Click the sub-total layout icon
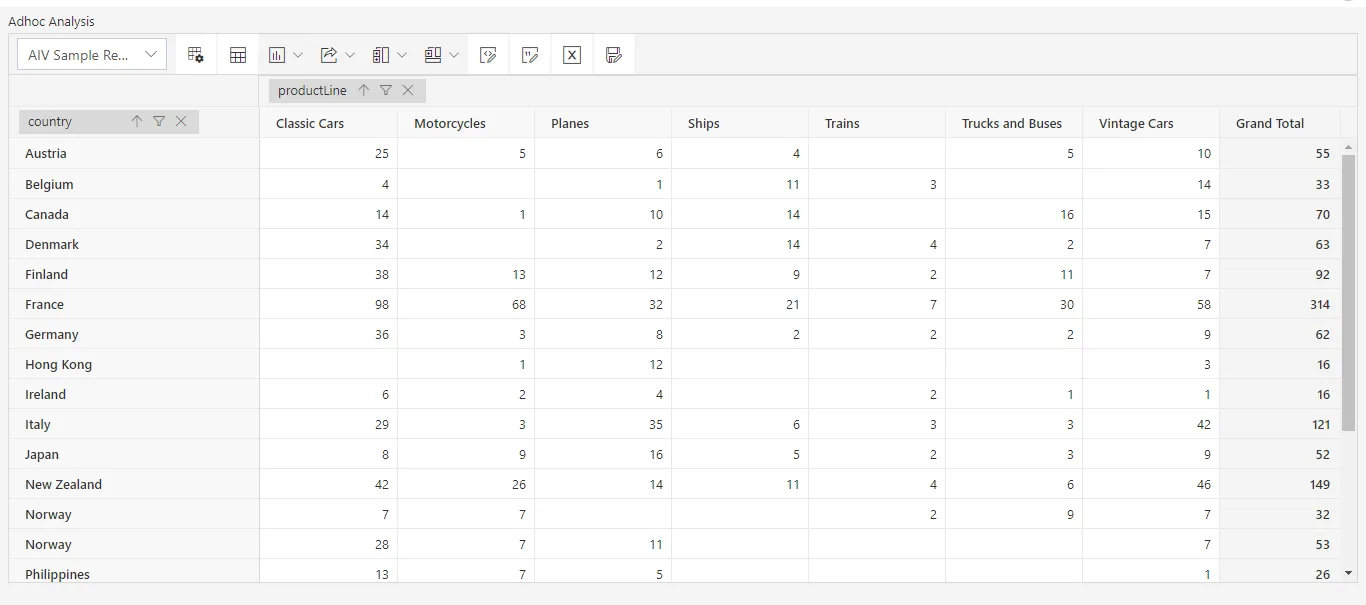Image resolution: width=1366 pixels, height=605 pixels. 381,55
